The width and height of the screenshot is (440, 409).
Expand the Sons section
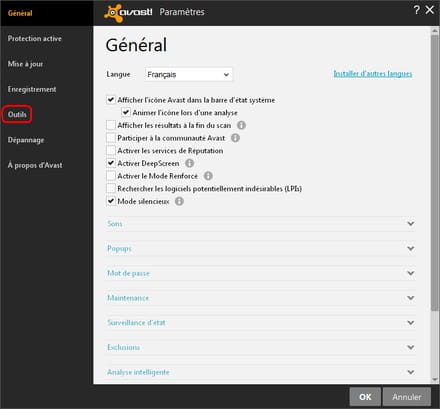pyautogui.click(x=261, y=224)
